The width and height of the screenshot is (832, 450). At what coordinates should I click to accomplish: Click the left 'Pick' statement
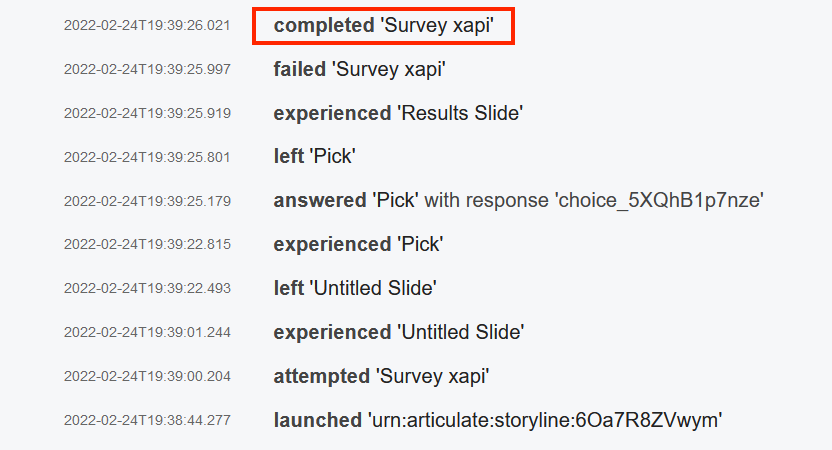[315, 157]
